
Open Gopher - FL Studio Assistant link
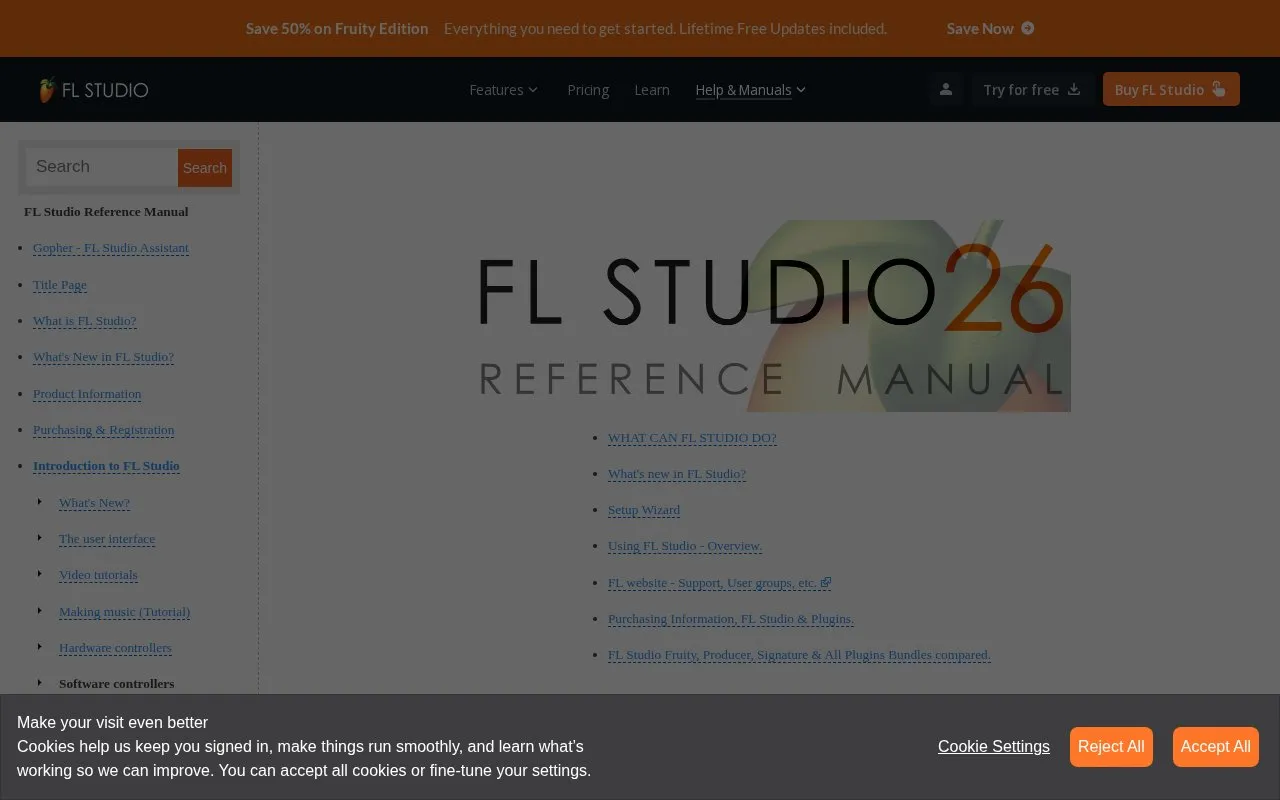coord(111,248)
